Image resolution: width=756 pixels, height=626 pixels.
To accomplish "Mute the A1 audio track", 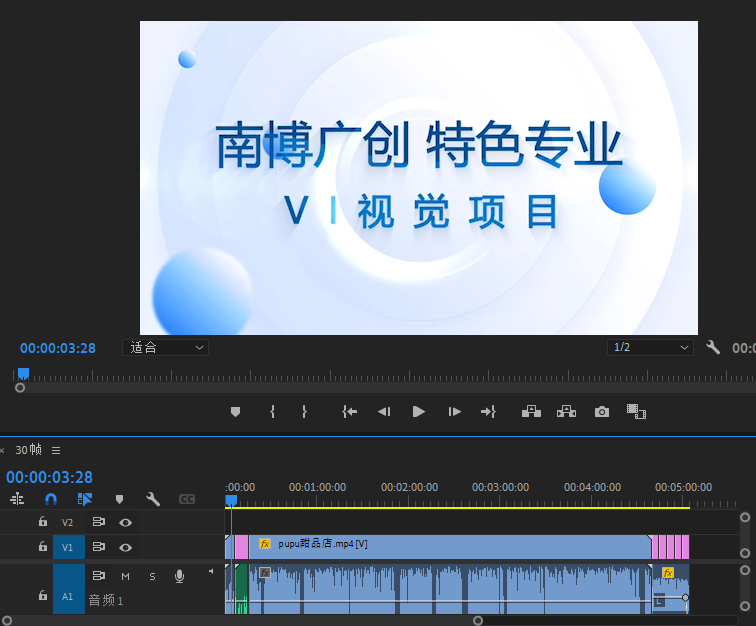I will (x=126, y=576).
